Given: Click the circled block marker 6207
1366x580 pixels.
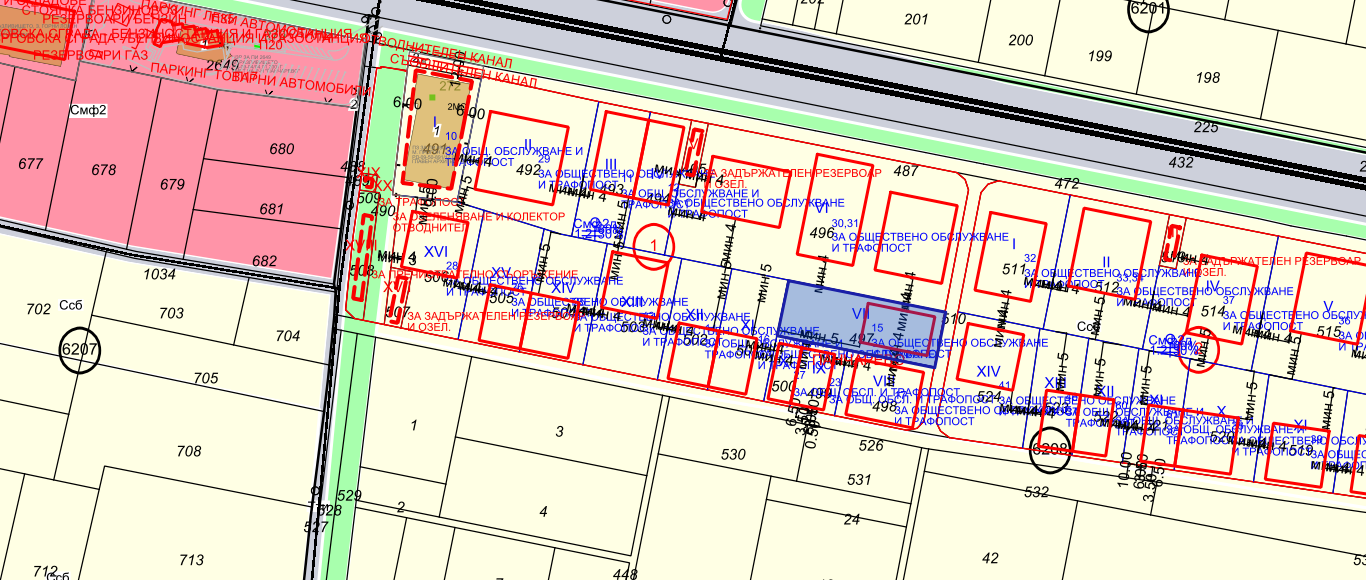Looking at the screenshot, I should click(80, 350).
